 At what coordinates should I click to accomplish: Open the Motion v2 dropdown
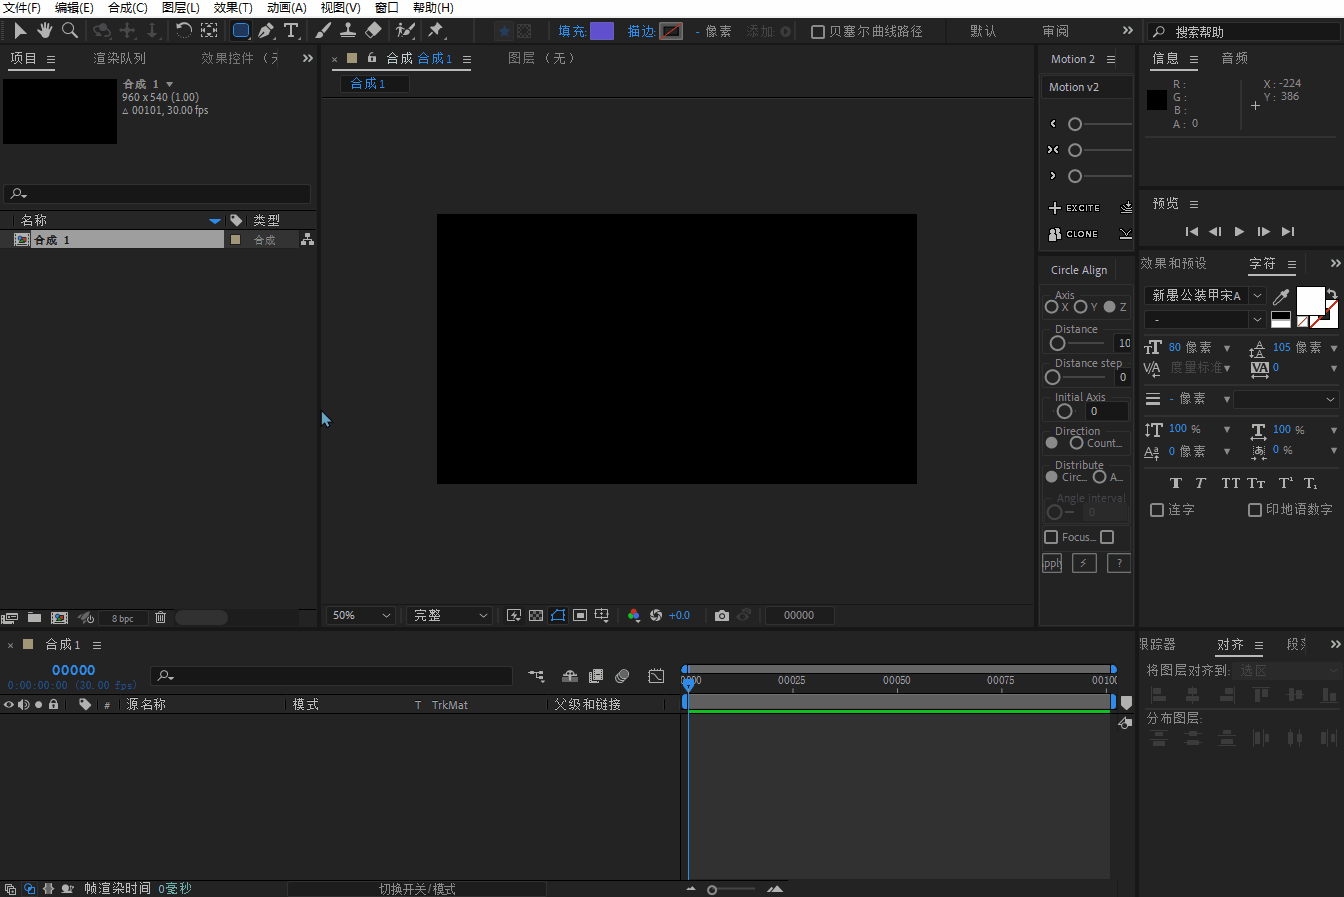[x=1086, y=87]
